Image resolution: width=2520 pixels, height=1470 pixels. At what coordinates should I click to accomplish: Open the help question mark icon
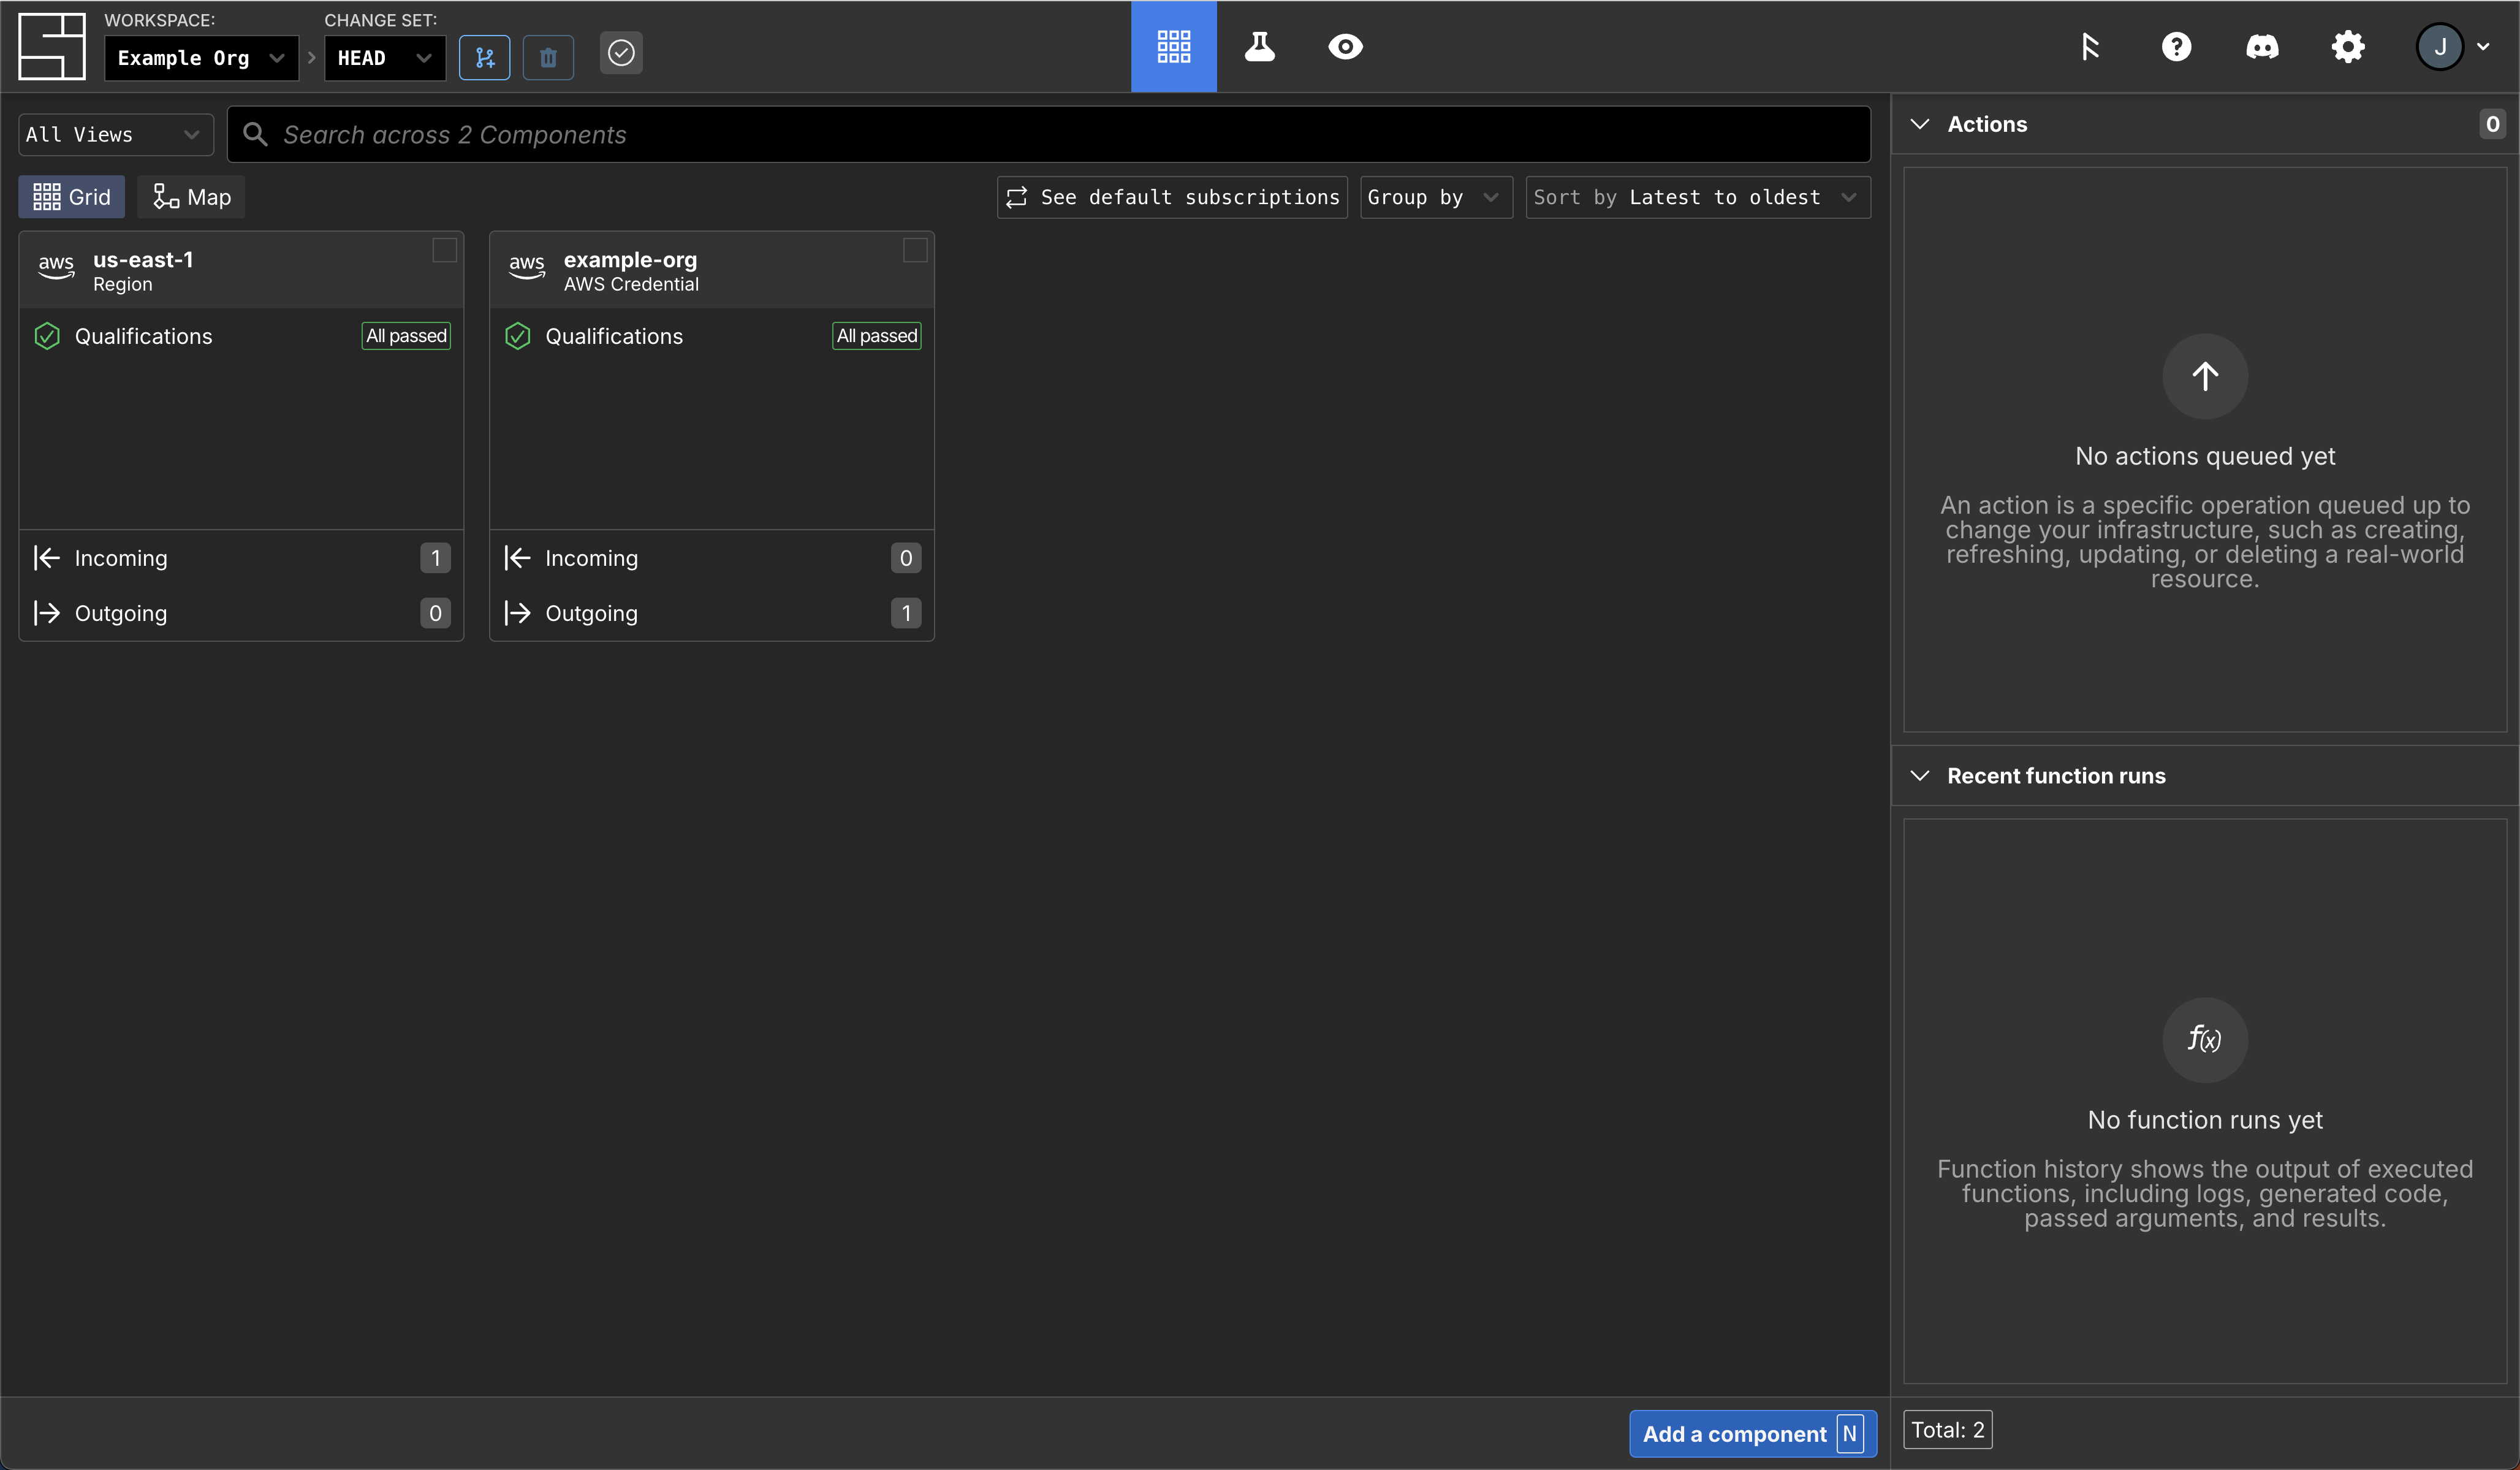[x=2176, y=46]
